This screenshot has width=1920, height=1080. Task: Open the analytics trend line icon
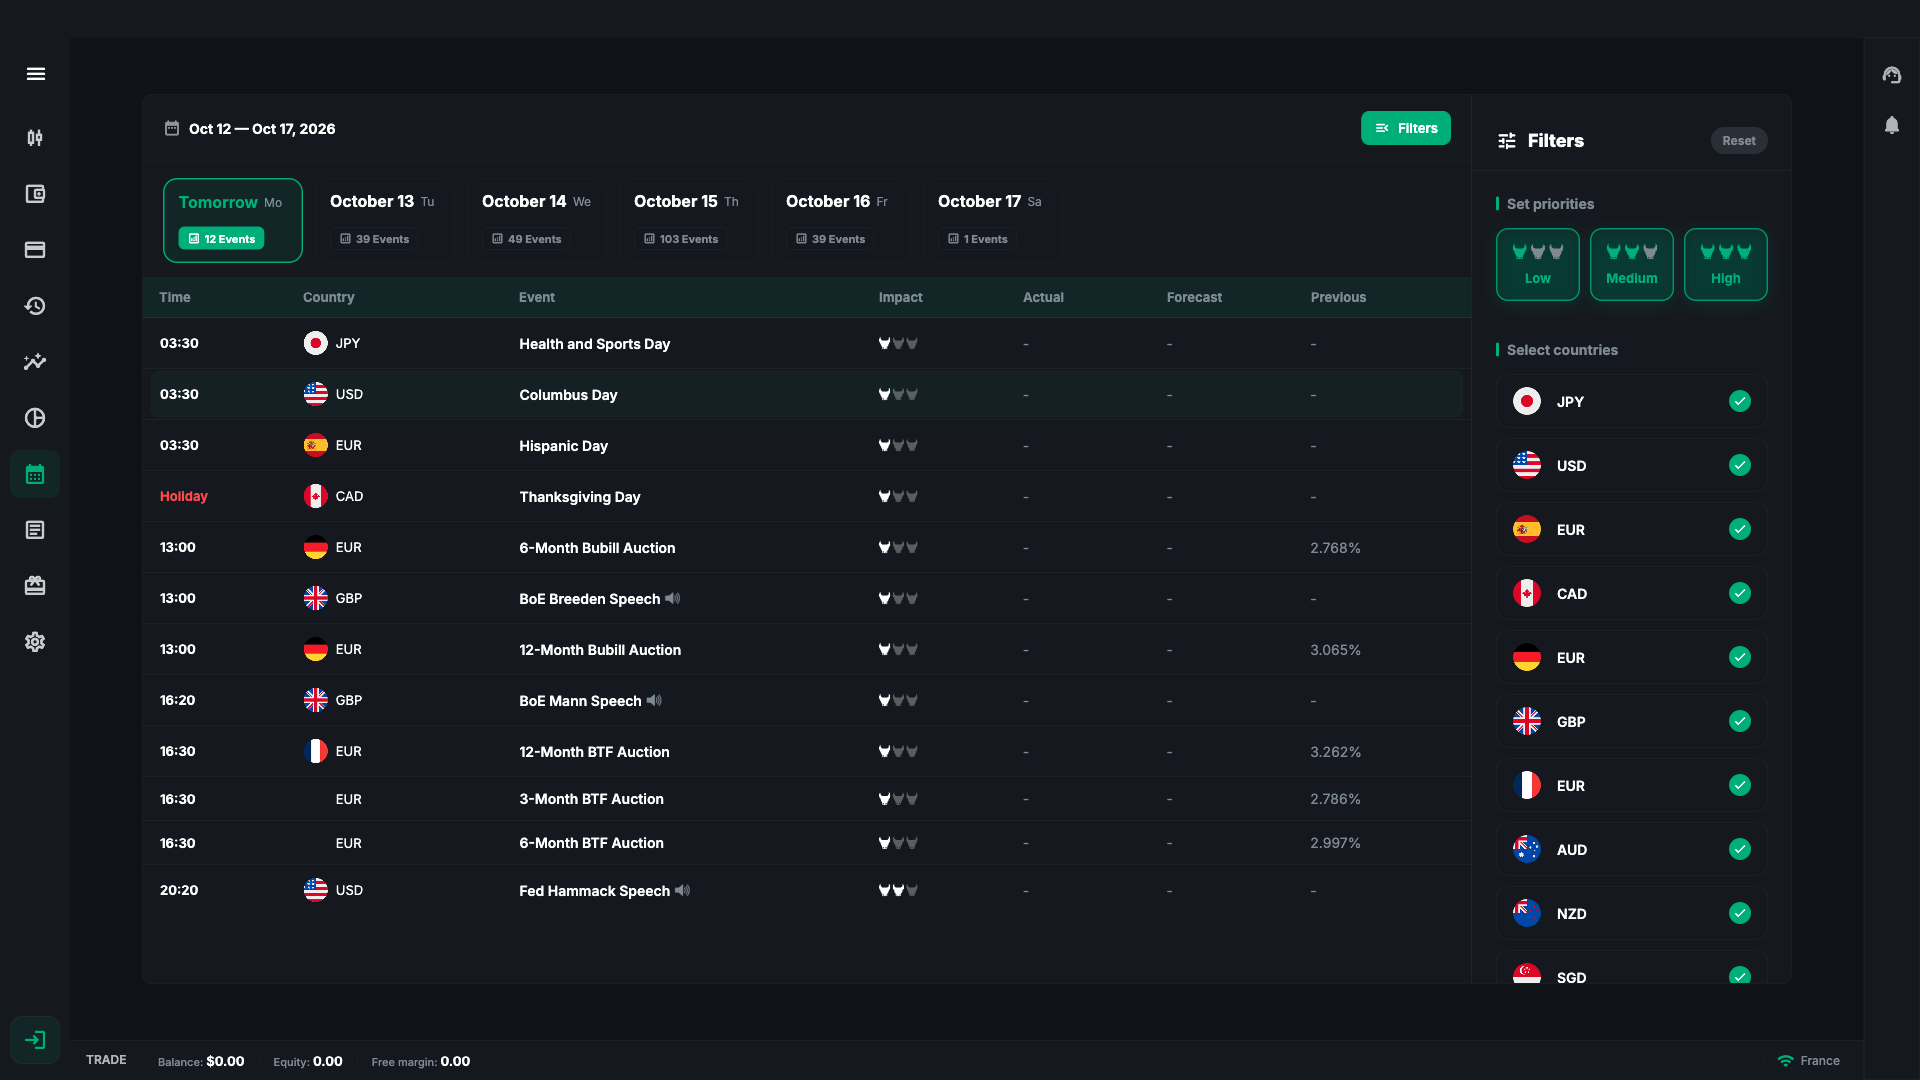(x=35, y=362)
